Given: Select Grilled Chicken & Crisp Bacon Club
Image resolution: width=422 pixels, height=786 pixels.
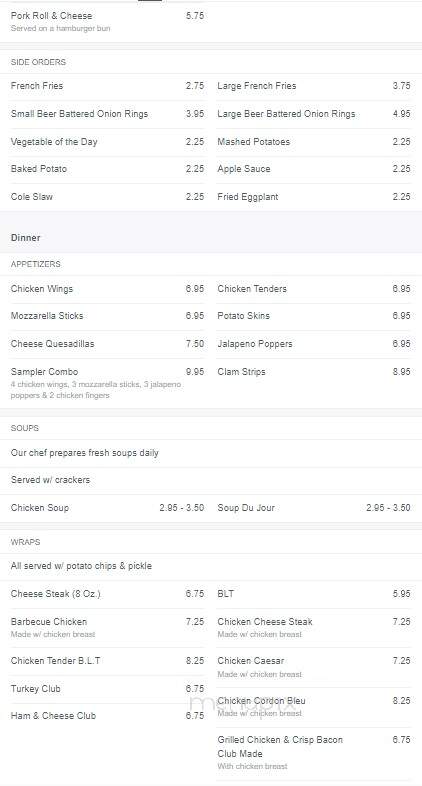Looking at the screenshot, I should (280, 746).
